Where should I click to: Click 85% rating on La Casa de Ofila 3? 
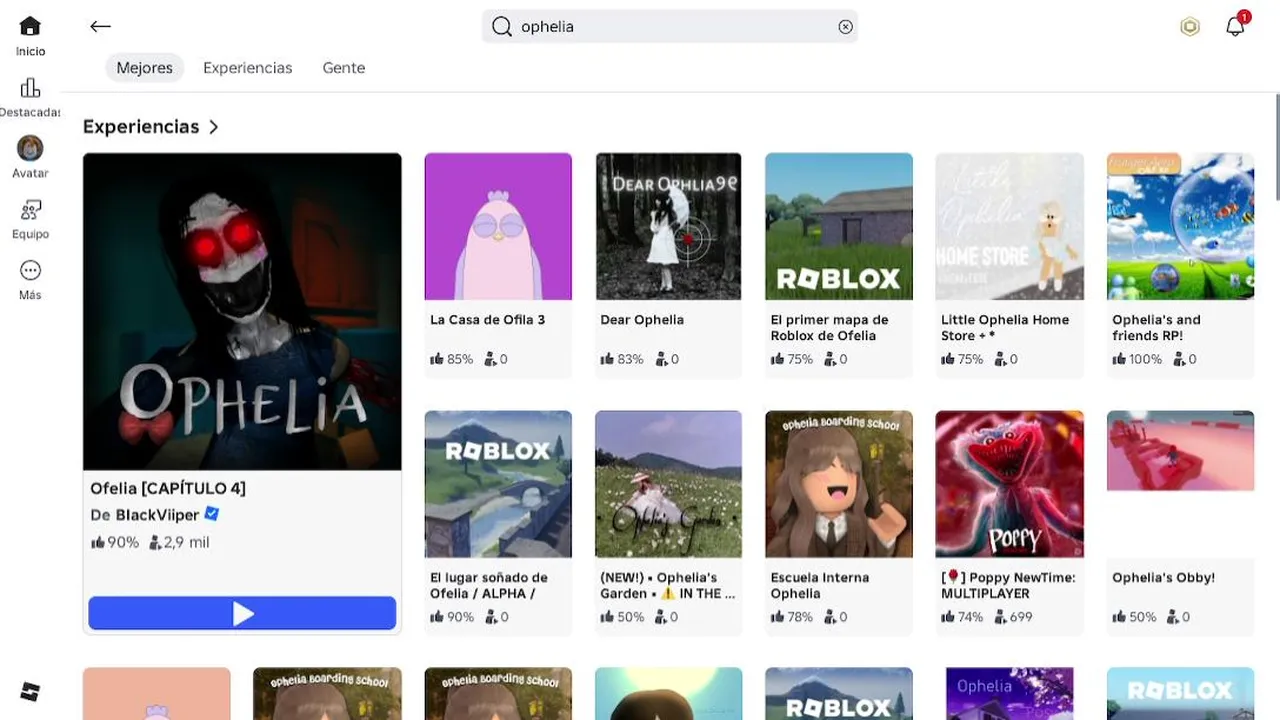[452, 359]
